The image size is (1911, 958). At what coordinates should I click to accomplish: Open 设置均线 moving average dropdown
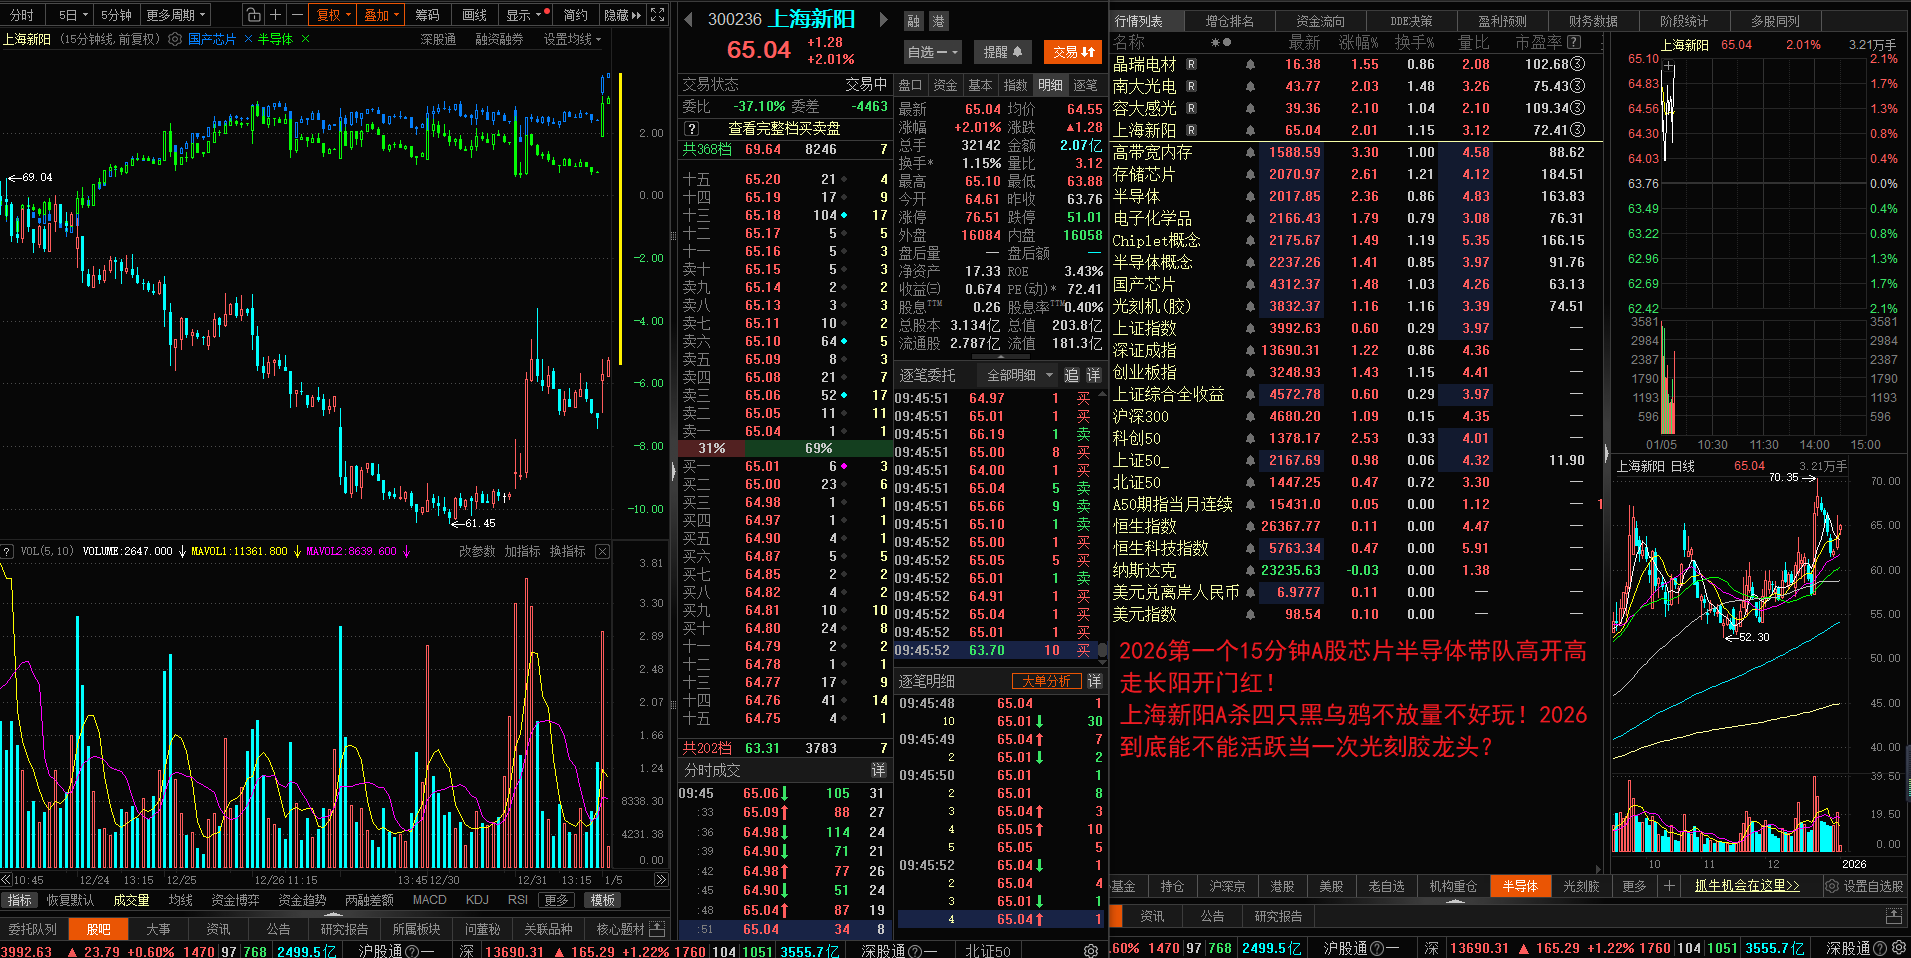pos(573,39)
